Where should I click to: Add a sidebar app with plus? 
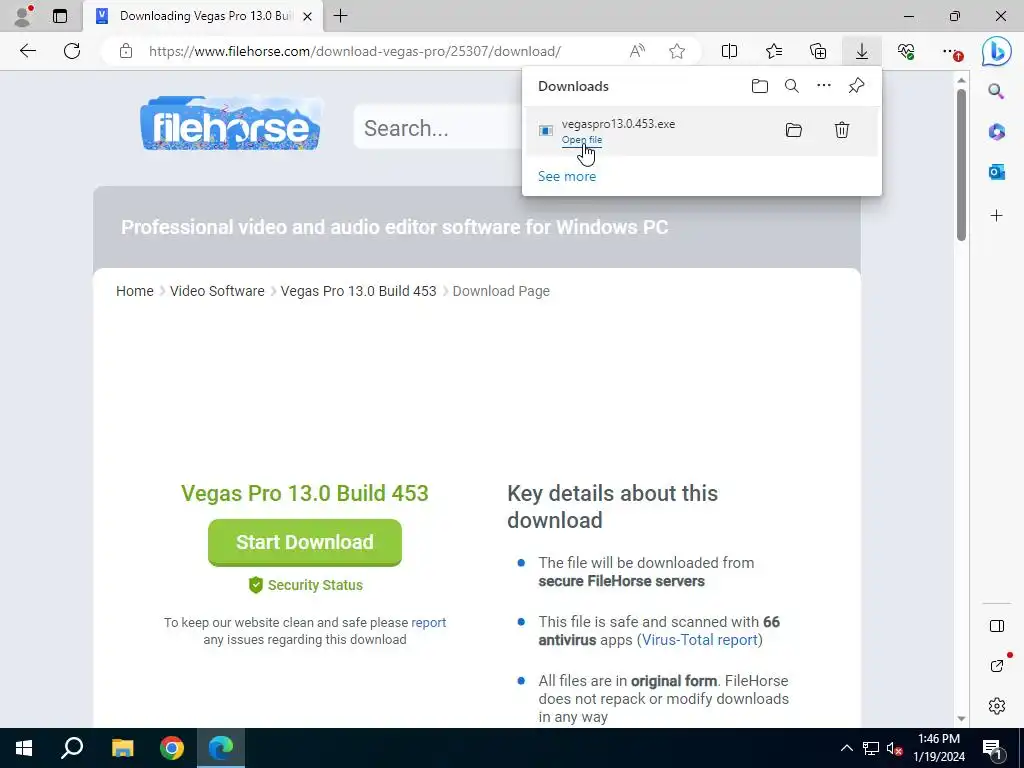[x=997, y=216]
